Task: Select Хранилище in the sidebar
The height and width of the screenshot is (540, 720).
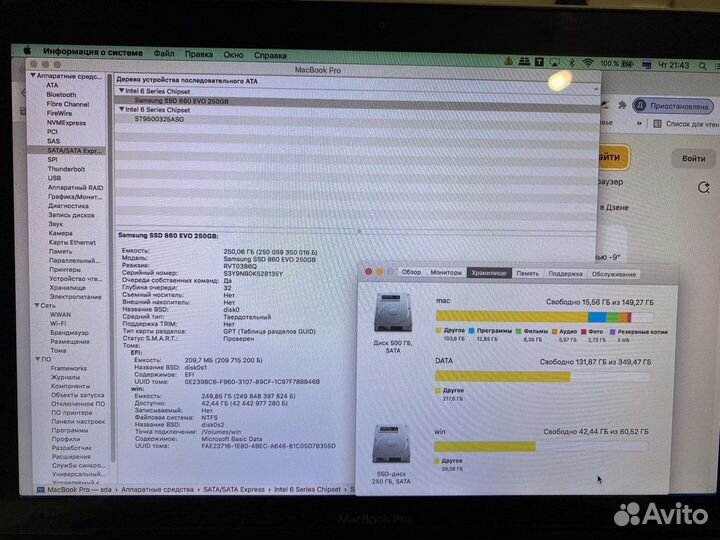Action: coord(68,287)
